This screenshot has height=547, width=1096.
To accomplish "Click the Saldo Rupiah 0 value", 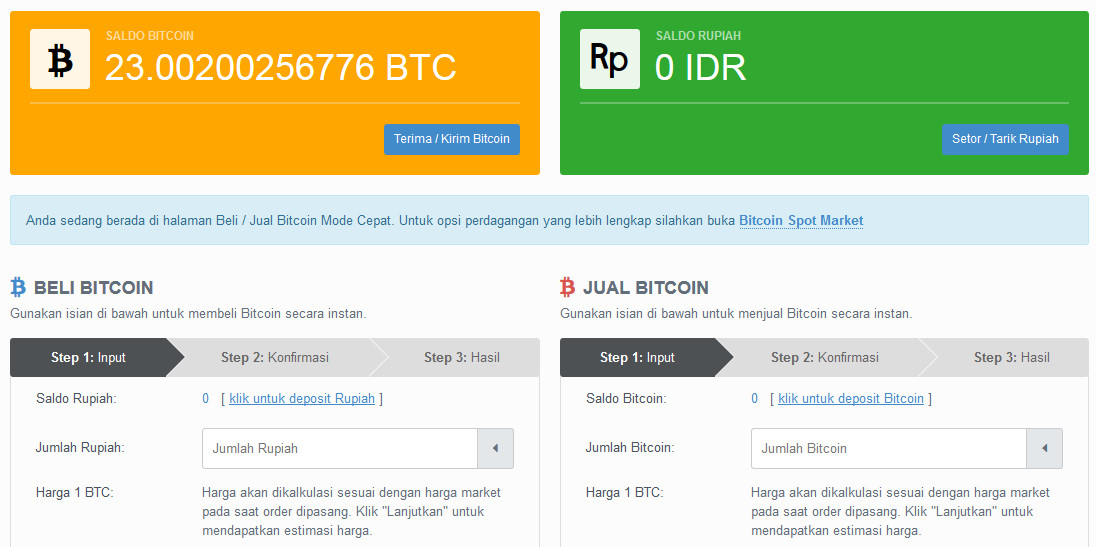I will [206, 399].
